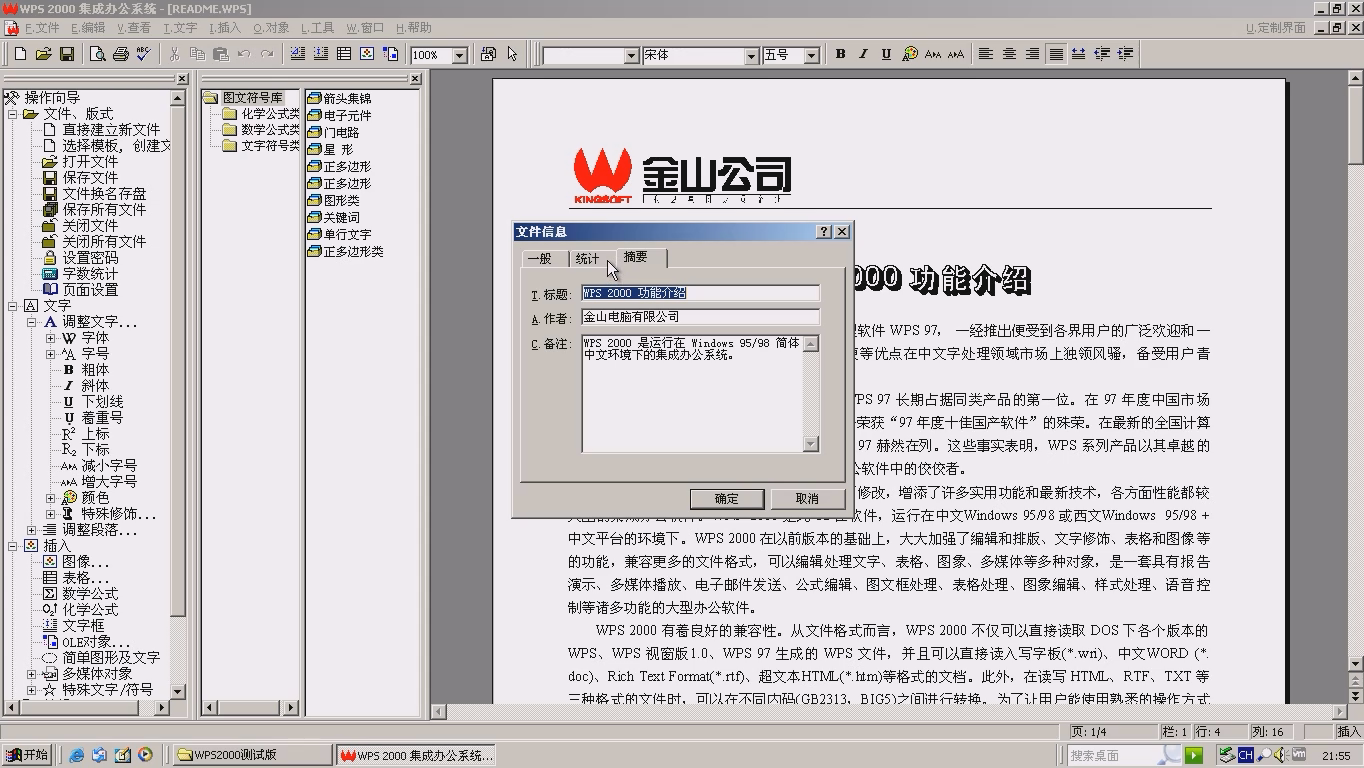This screenshot has width=1364, height=768.
Task: Expand the 调整段落 tree node
Action: 32,530
